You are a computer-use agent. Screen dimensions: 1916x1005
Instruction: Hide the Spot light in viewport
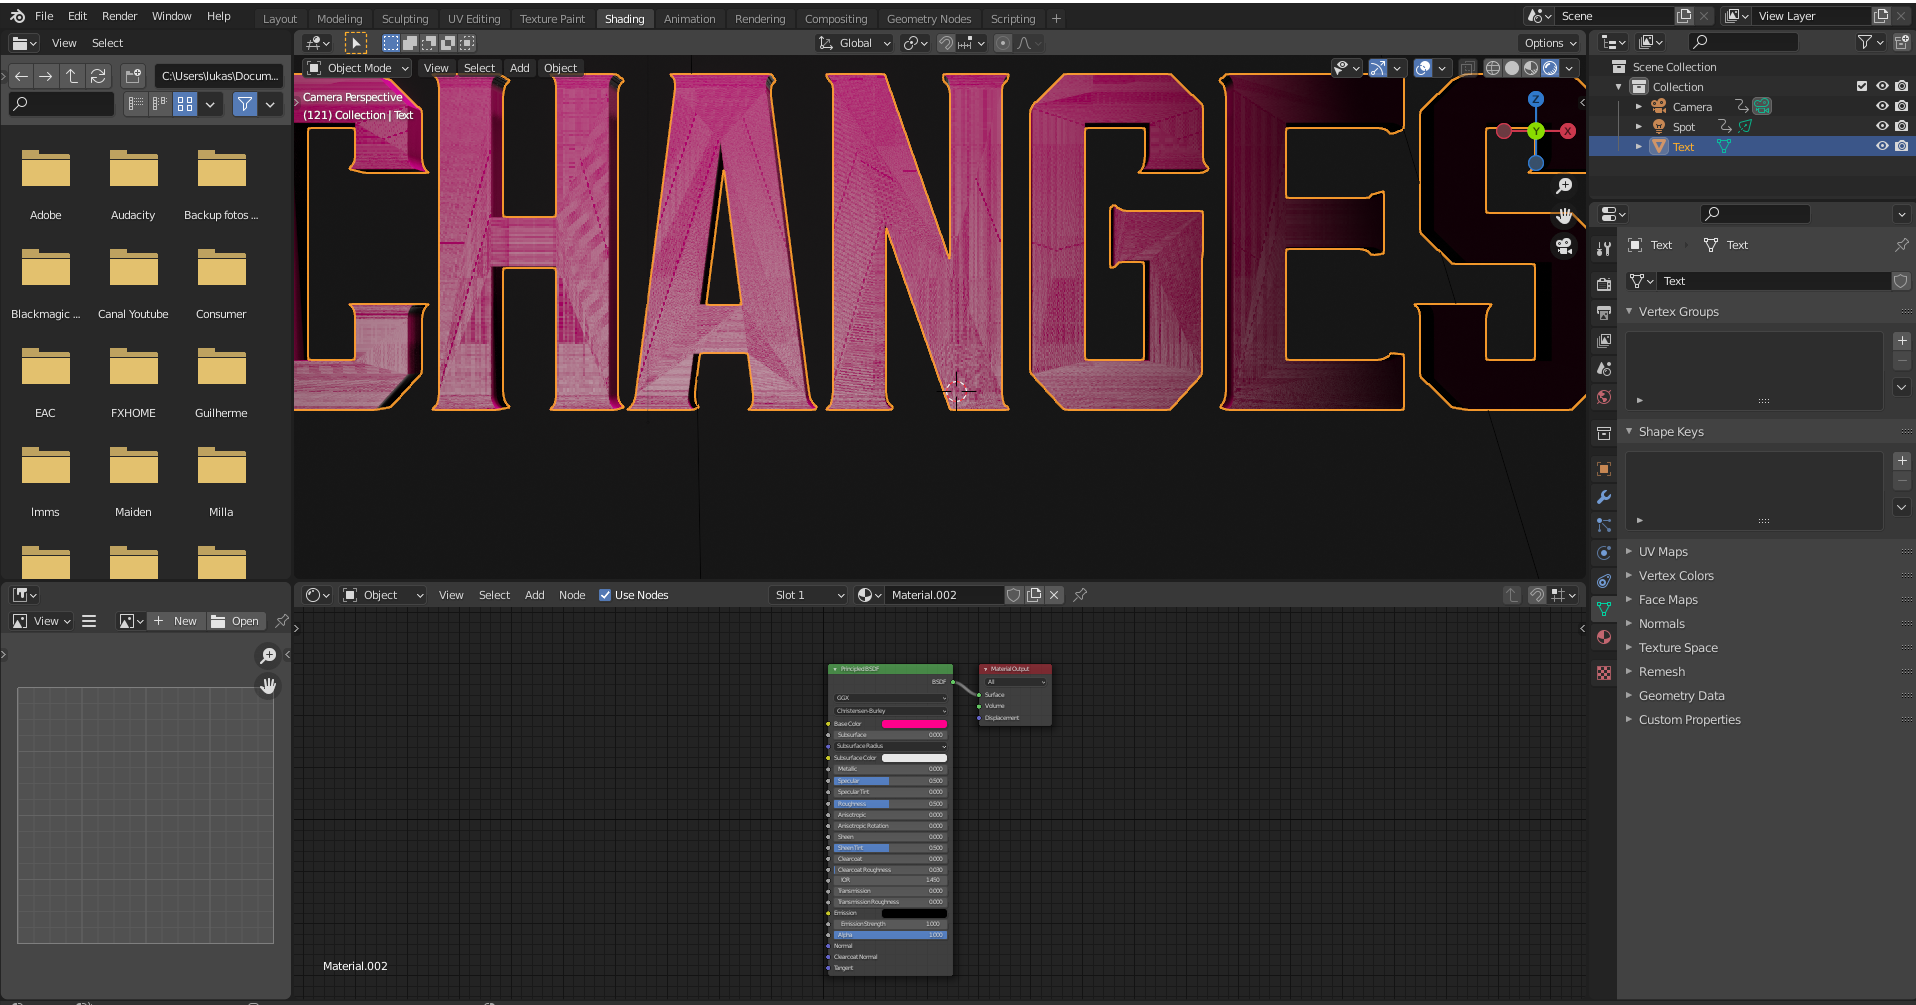tap(1882, 127)
